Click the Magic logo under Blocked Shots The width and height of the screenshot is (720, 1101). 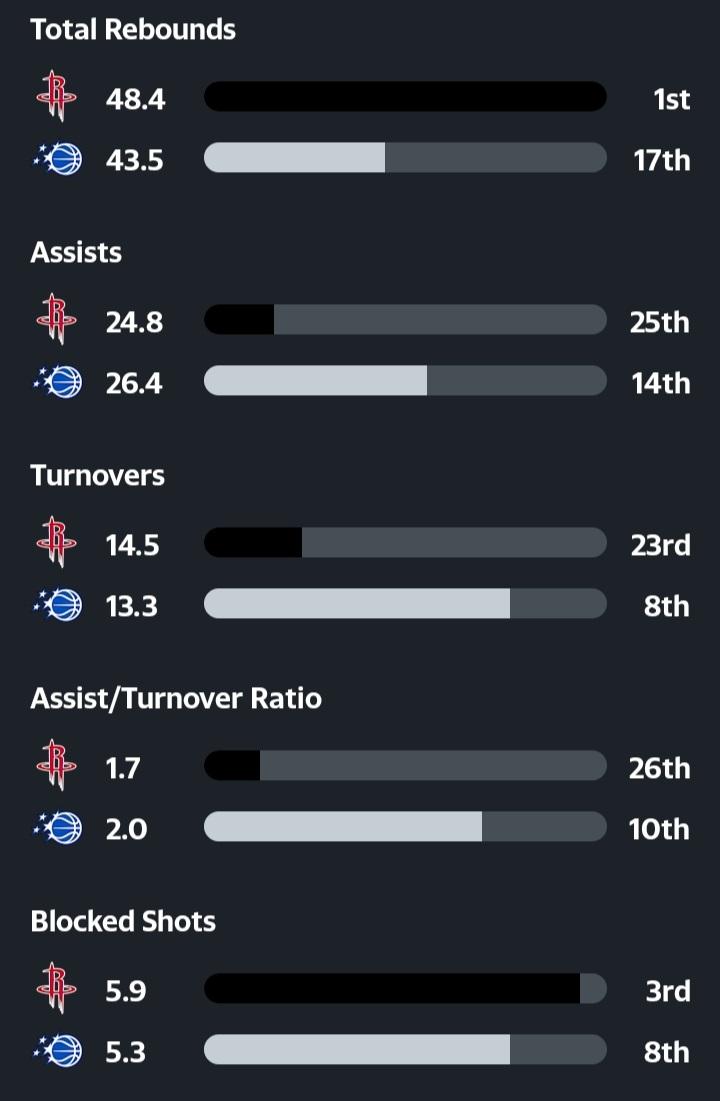[x=57, y=1051]
